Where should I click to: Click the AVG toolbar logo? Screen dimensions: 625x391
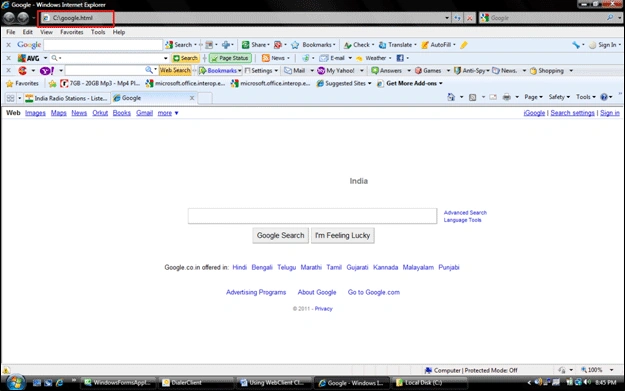tap(28, 58)
